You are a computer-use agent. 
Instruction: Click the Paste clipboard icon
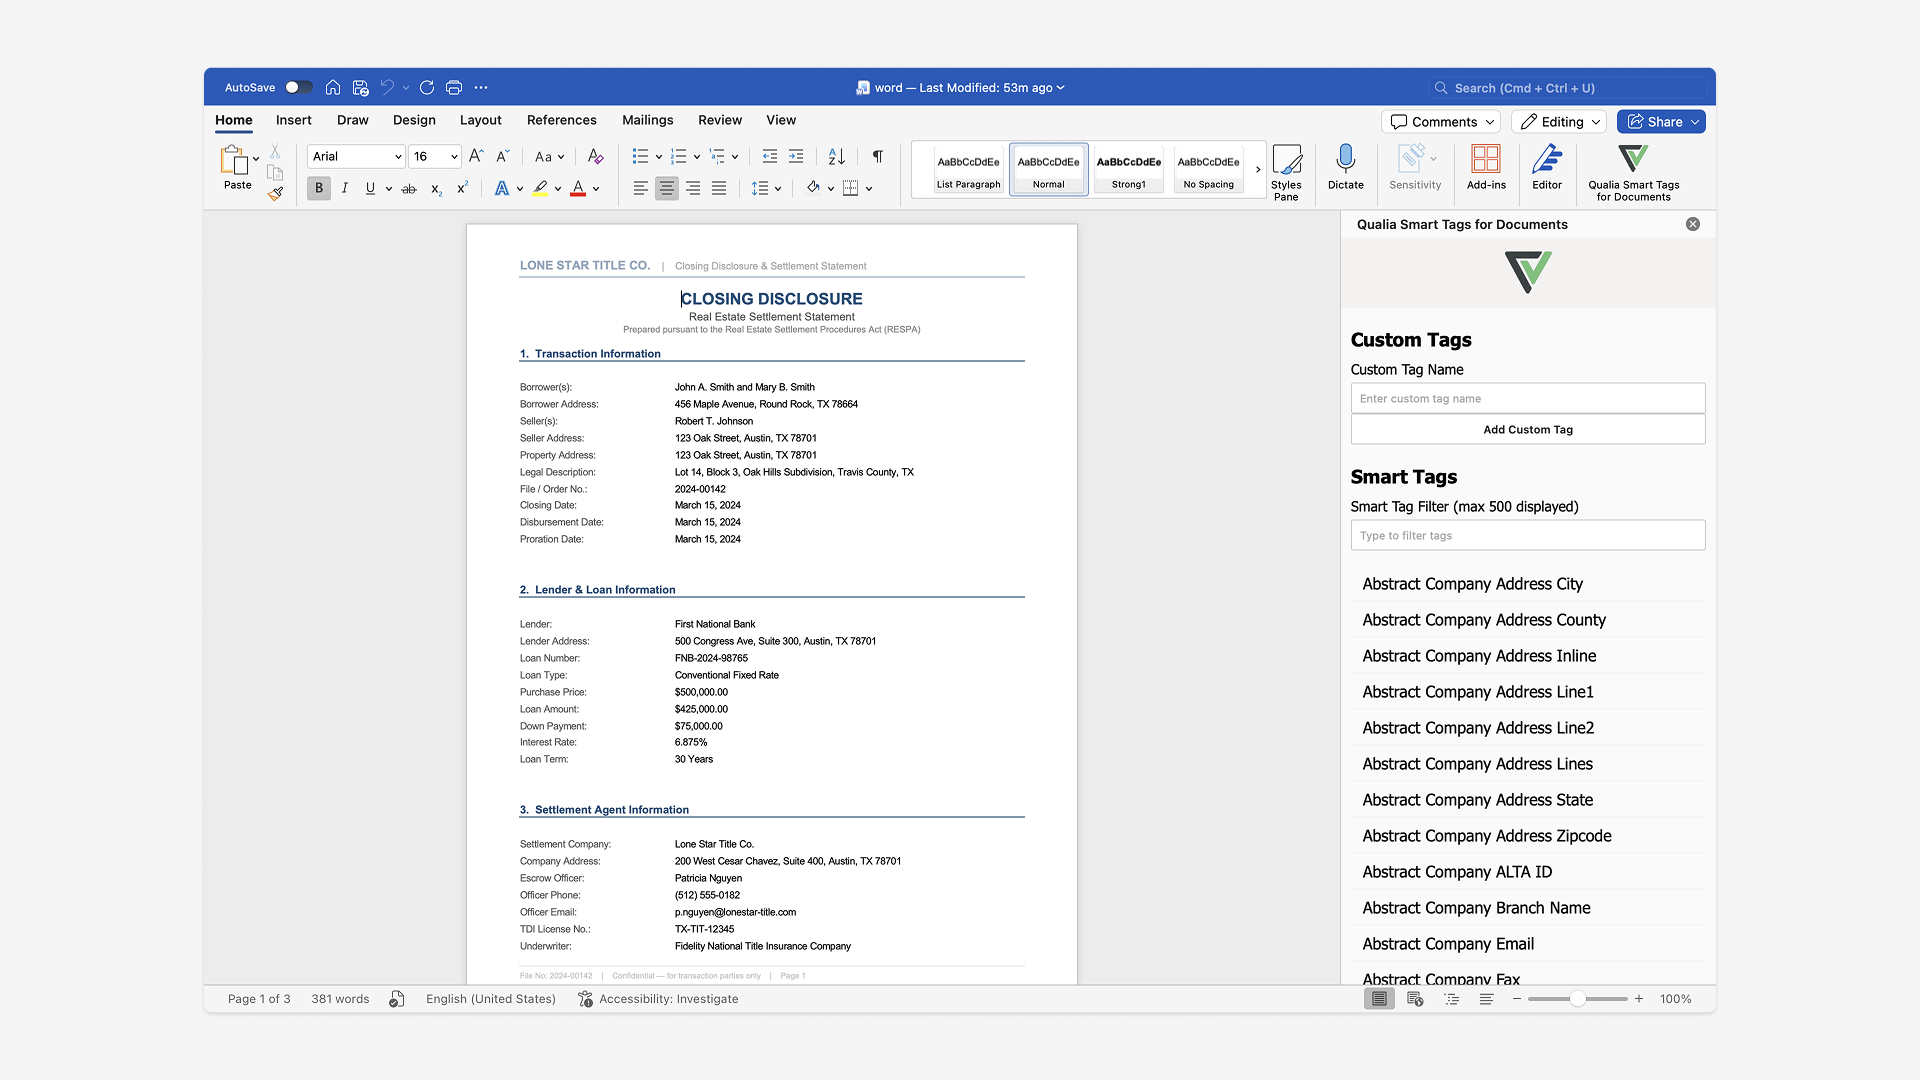(234, 160)
